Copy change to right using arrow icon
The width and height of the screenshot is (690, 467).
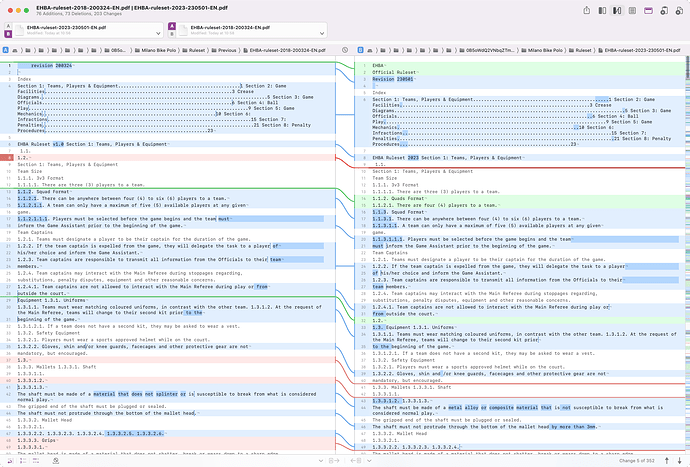334,460
